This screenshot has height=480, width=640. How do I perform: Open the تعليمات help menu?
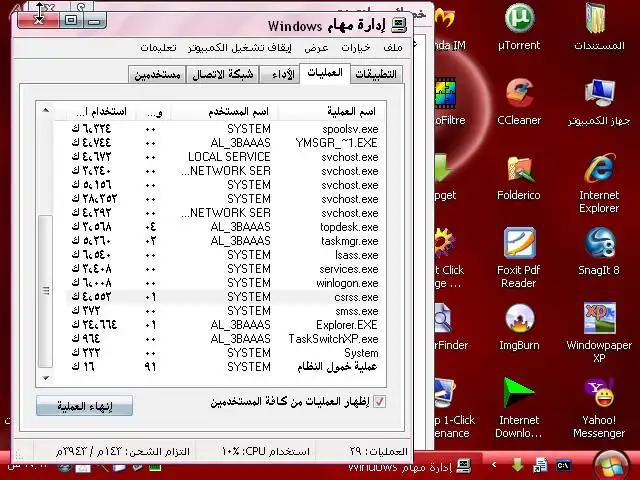158,48
